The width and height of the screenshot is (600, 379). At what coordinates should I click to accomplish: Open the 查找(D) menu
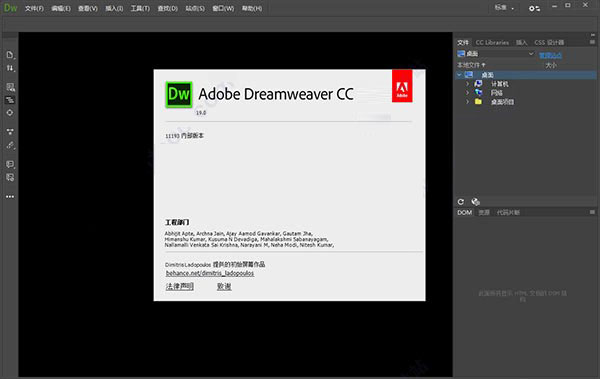point(168,8)
